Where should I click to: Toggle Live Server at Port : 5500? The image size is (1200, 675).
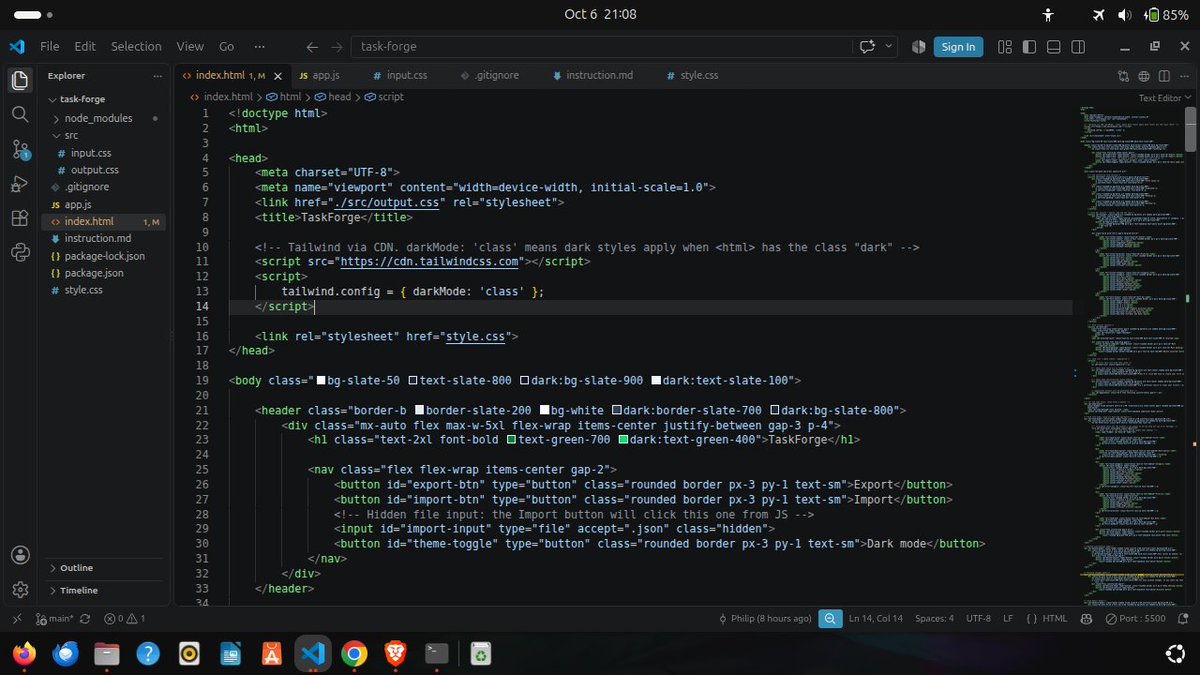[1135, 618]
